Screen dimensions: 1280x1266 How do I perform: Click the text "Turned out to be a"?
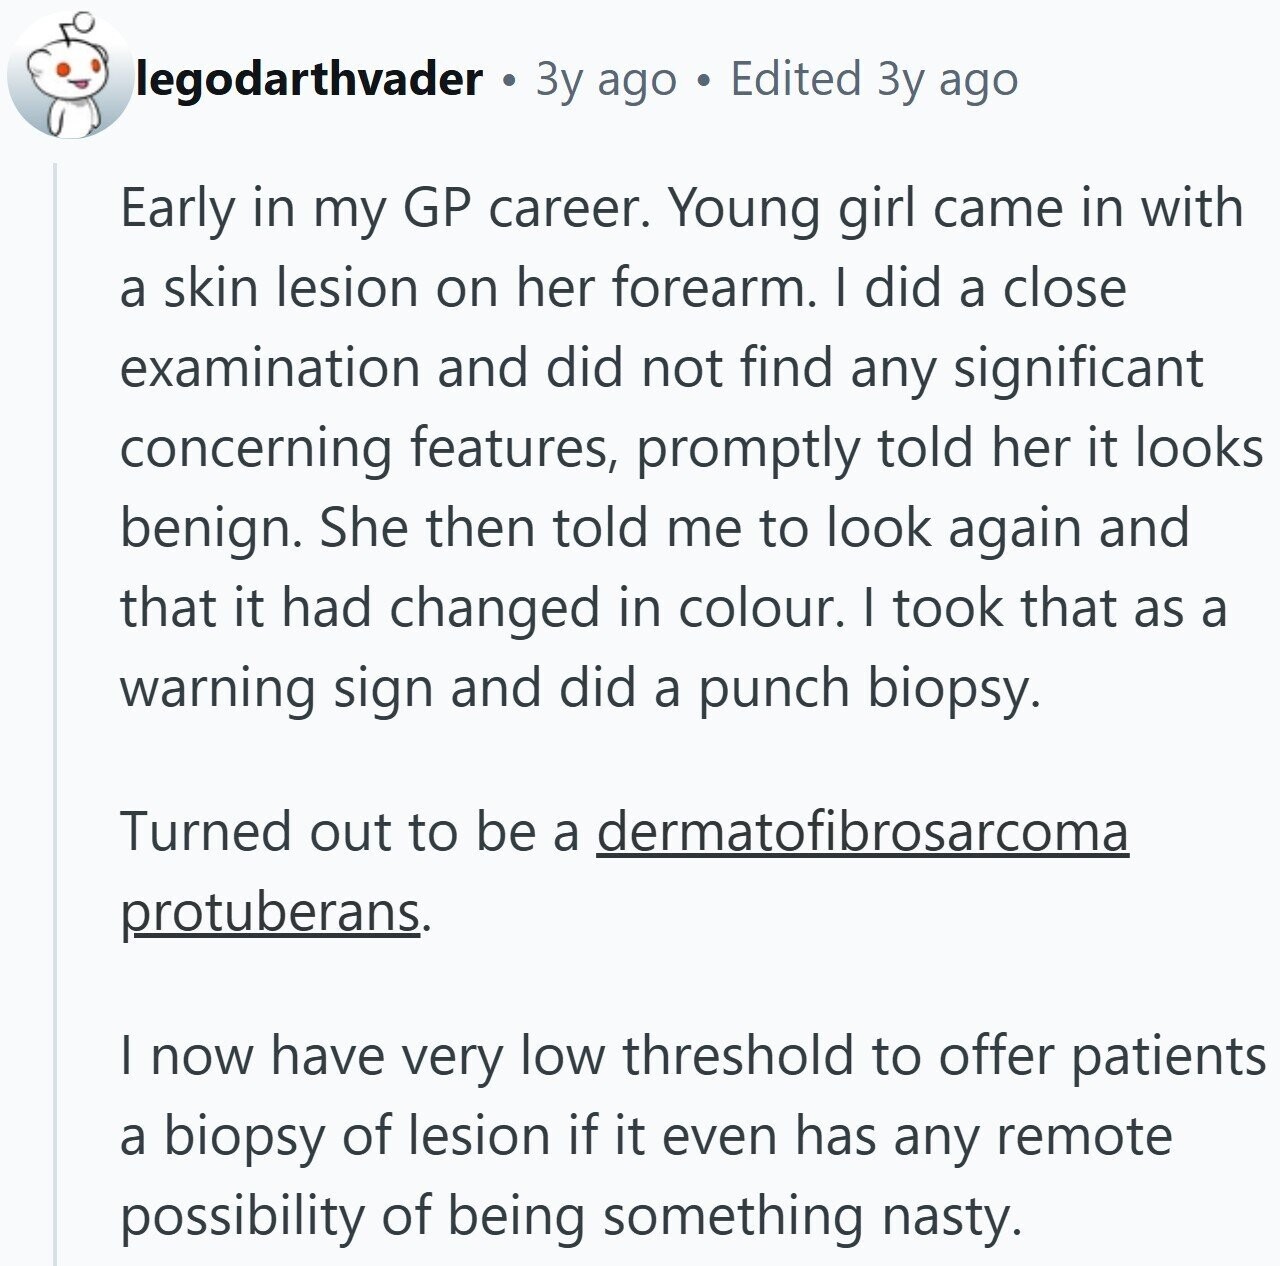tap(350, 831)
